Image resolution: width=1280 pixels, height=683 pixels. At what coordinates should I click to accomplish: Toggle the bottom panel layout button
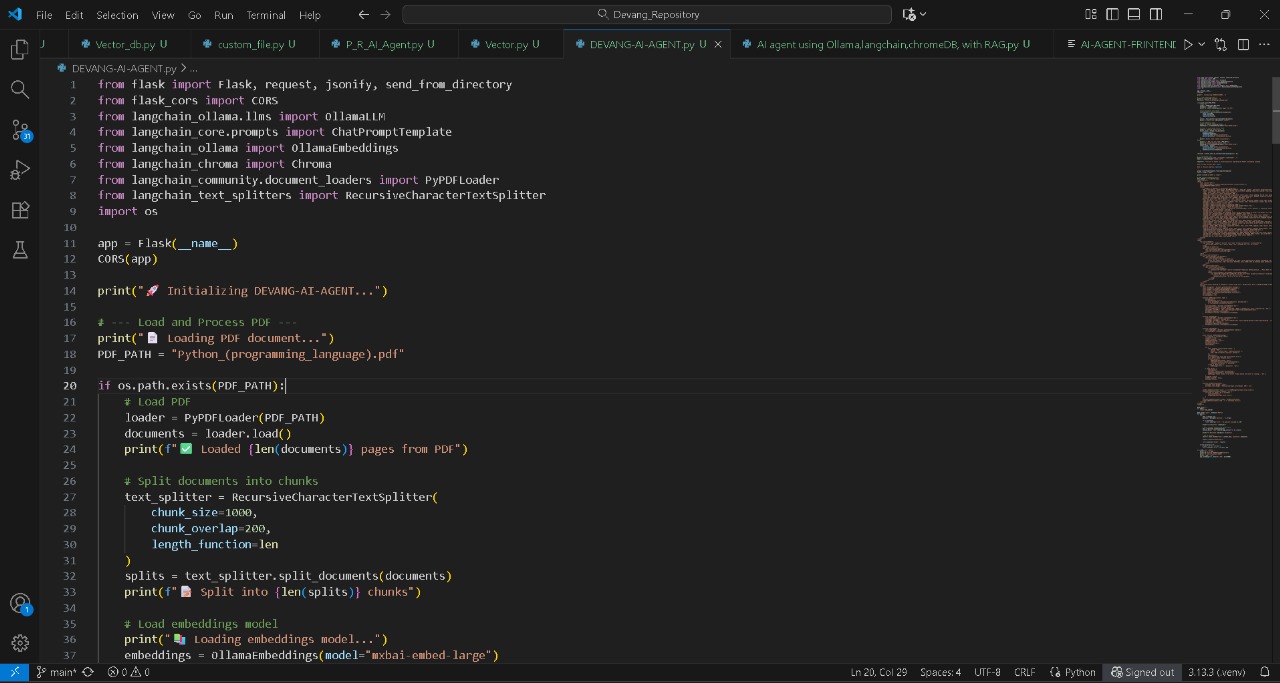click(x=1136, y=15)
